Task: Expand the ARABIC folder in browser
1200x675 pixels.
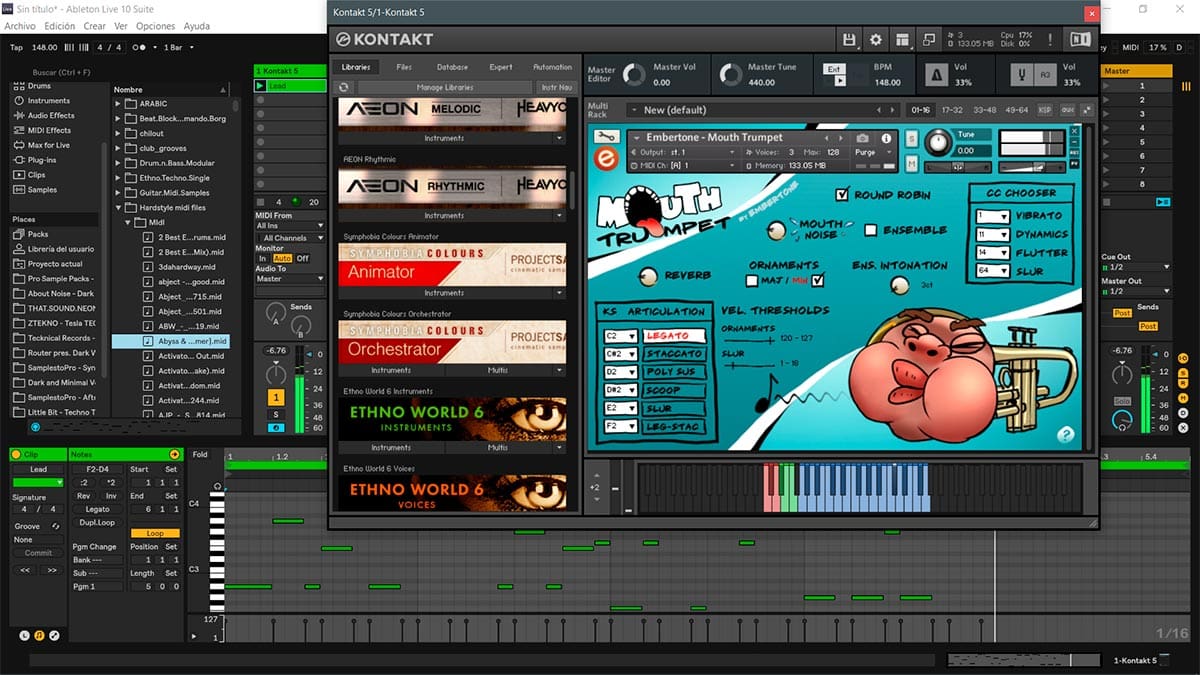Action: point(118,104)
